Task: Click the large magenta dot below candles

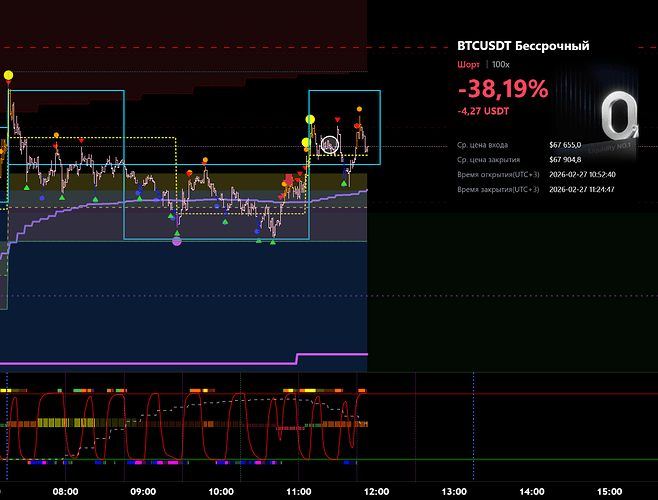Action: coord(177,241)
